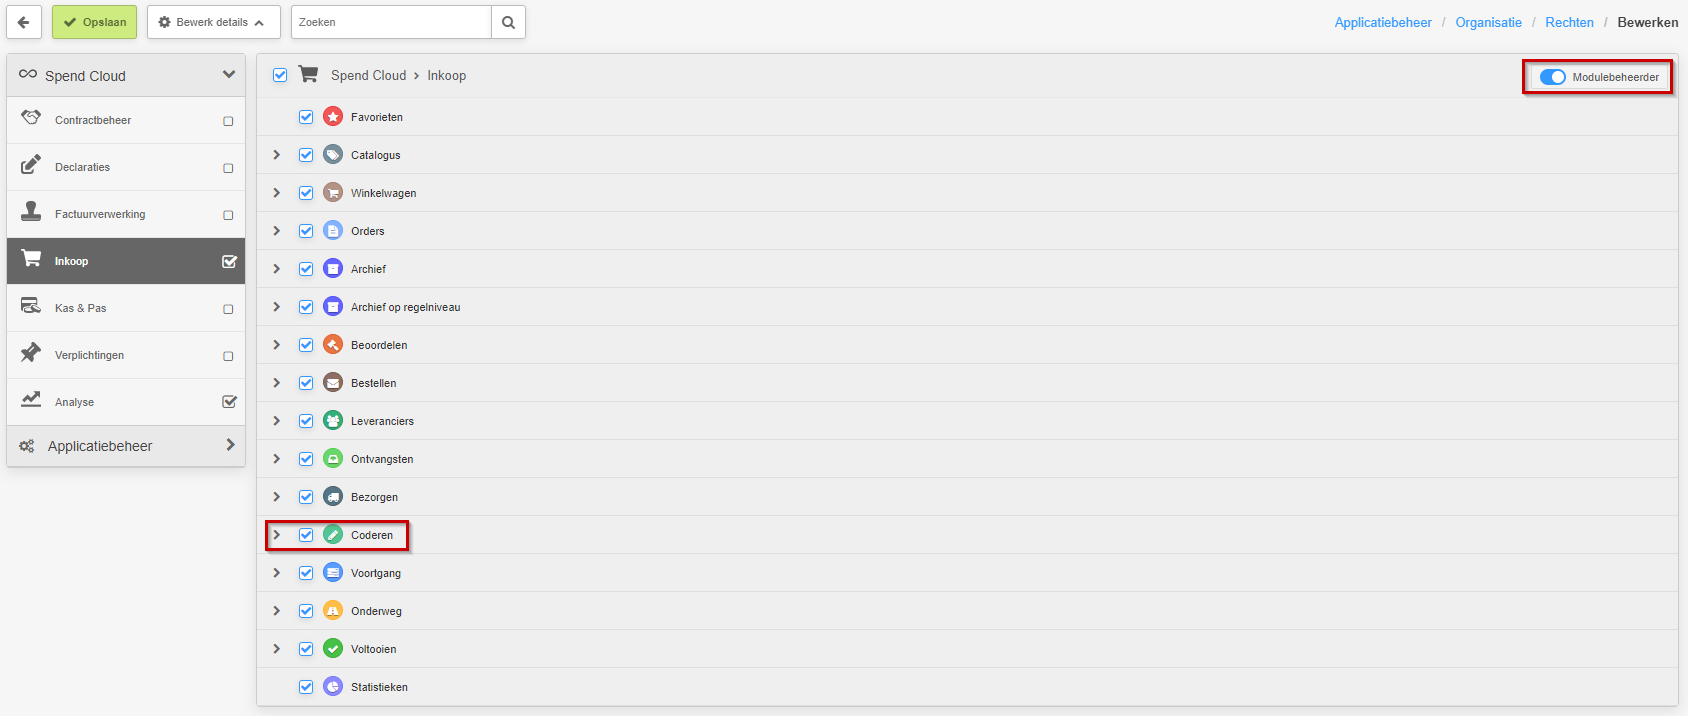Click the magnifier search icon button
Viewport: 1688px width, 716px height.
508,22
